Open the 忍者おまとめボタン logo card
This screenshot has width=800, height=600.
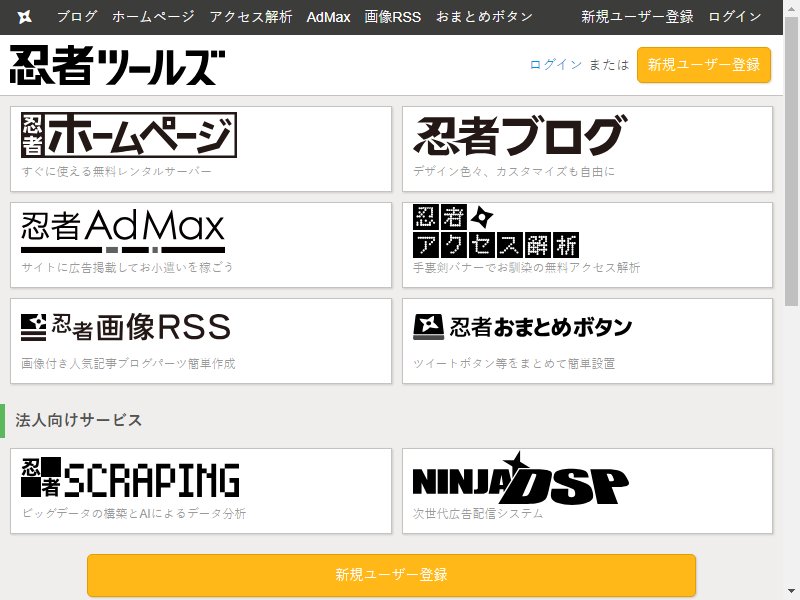(x=587, y=341)
